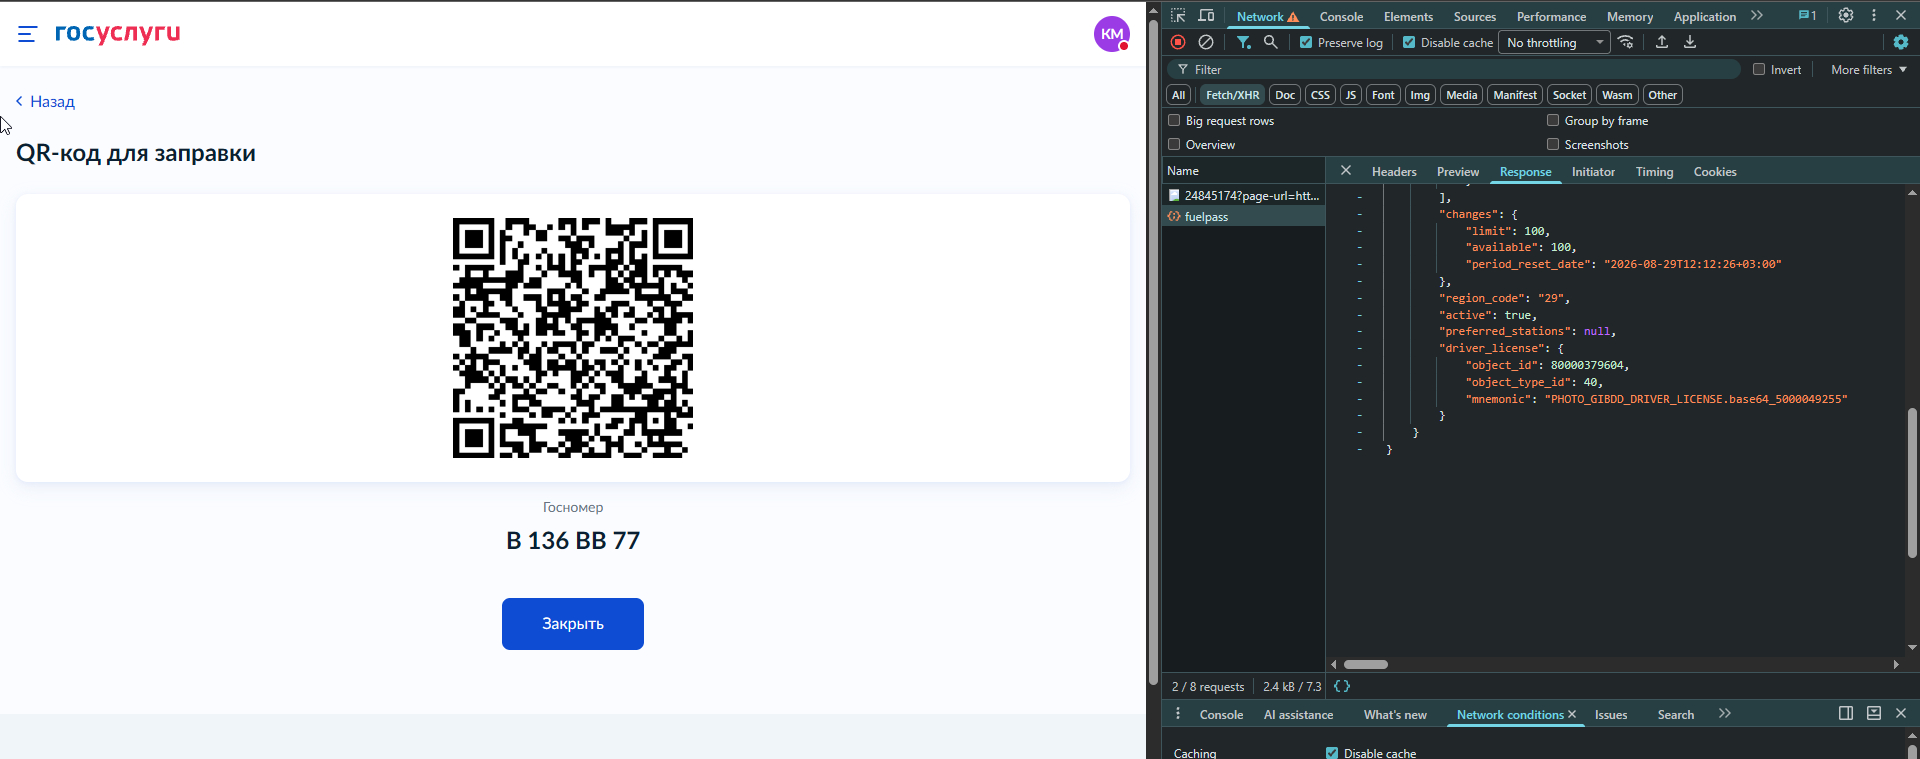This screenshot has height=759, width=1920.
Task: Click the Закрыть button
Action: (573, 624)
